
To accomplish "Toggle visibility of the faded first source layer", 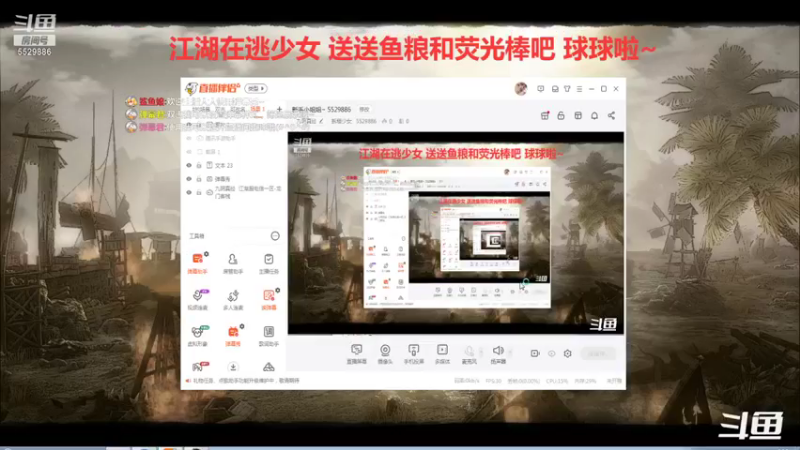I will (189, 138).
